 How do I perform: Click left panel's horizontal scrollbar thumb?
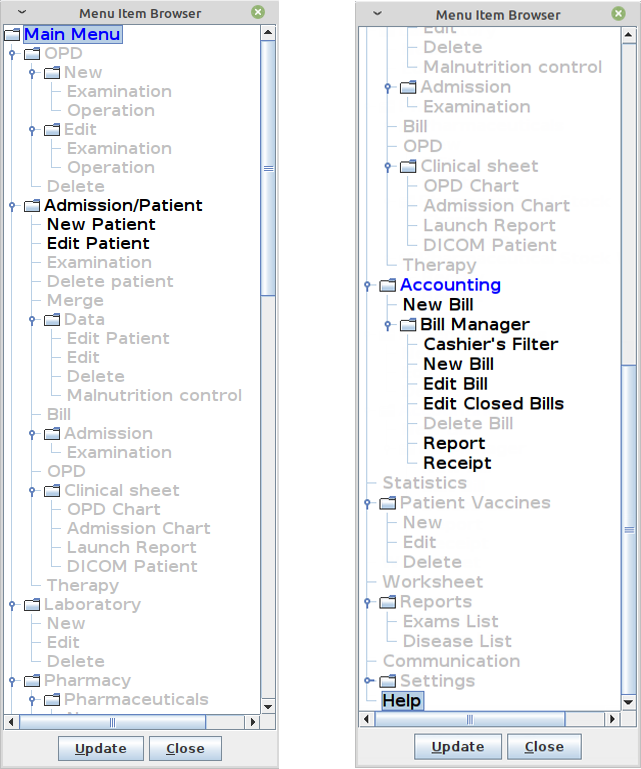coord(112,722)
